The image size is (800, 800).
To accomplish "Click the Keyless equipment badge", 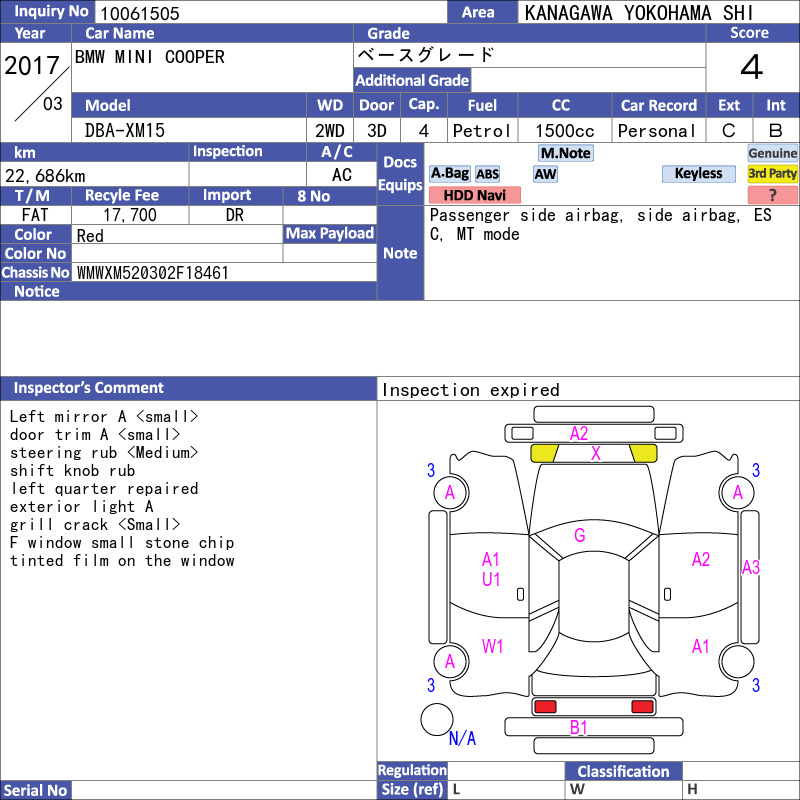I will pos(698,173).
